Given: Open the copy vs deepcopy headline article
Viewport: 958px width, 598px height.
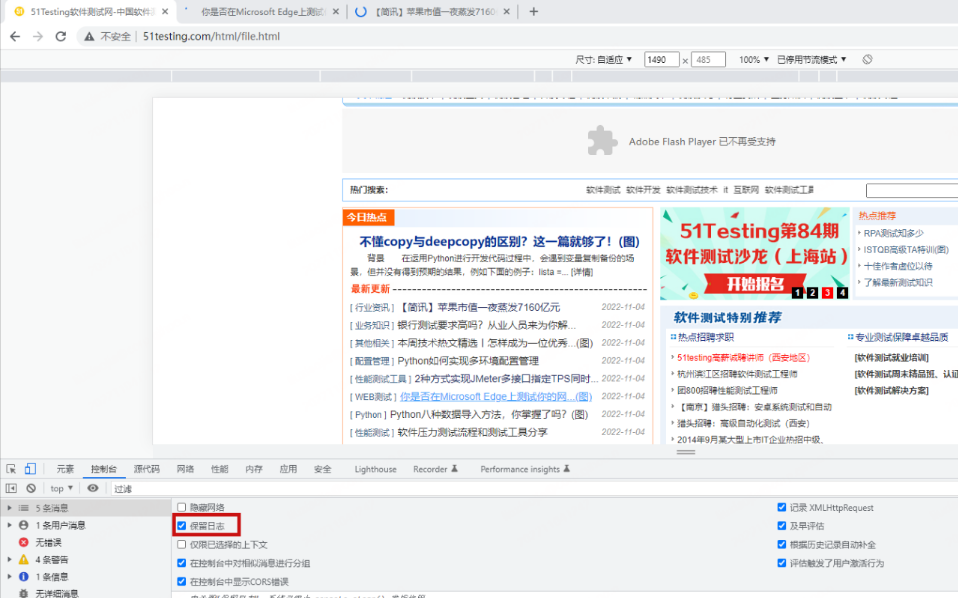Looking at the screenshot, I should click(x=499, y=241).
